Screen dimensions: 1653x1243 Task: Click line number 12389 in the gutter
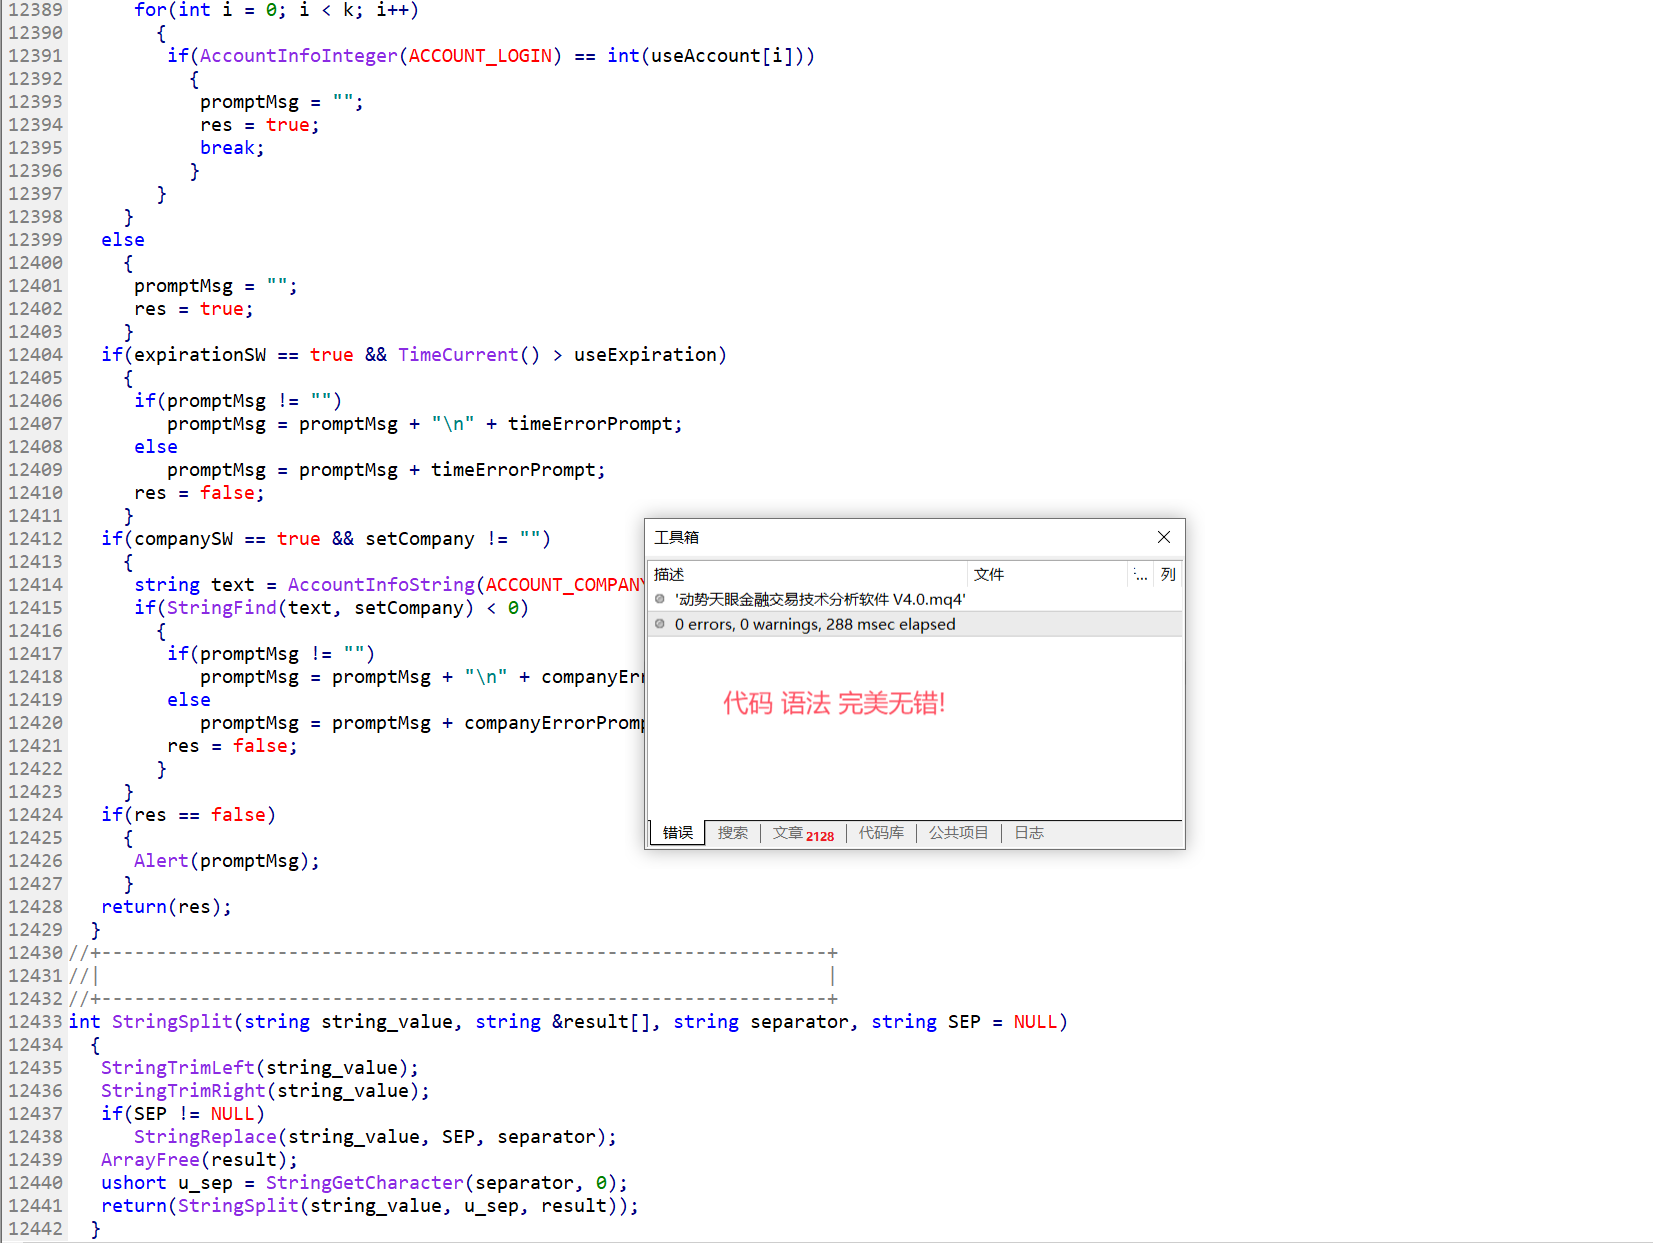pos(35,10)
